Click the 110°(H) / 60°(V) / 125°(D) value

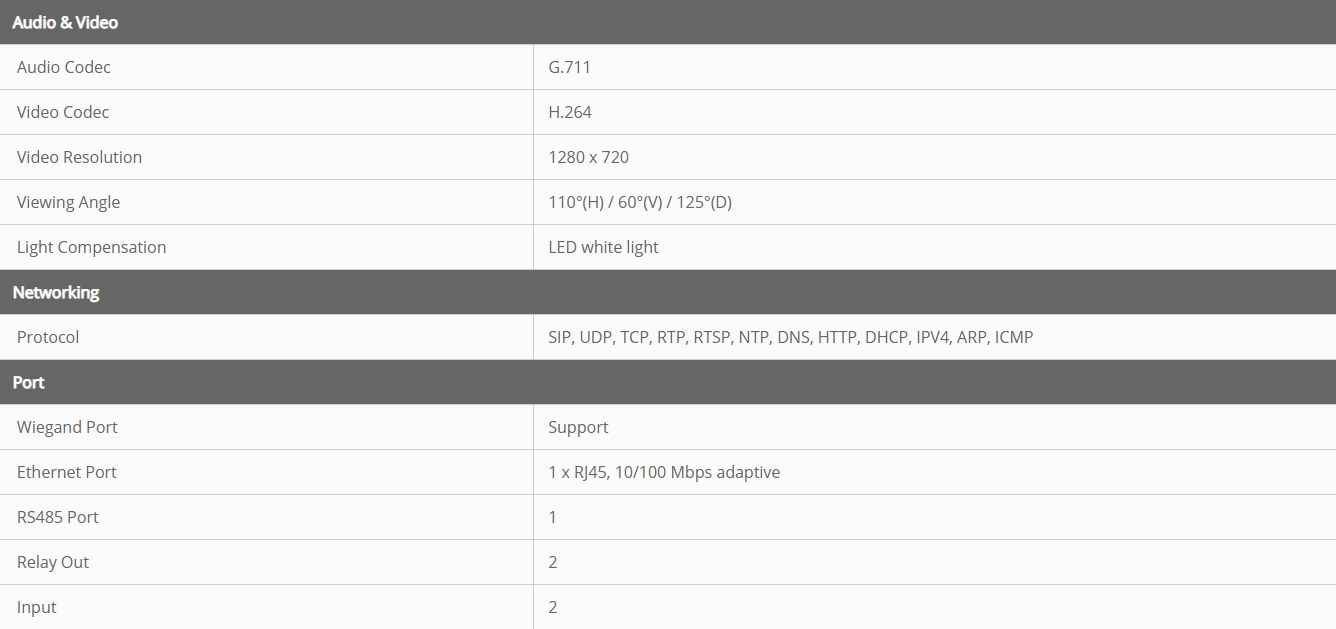tap(640, 202)
